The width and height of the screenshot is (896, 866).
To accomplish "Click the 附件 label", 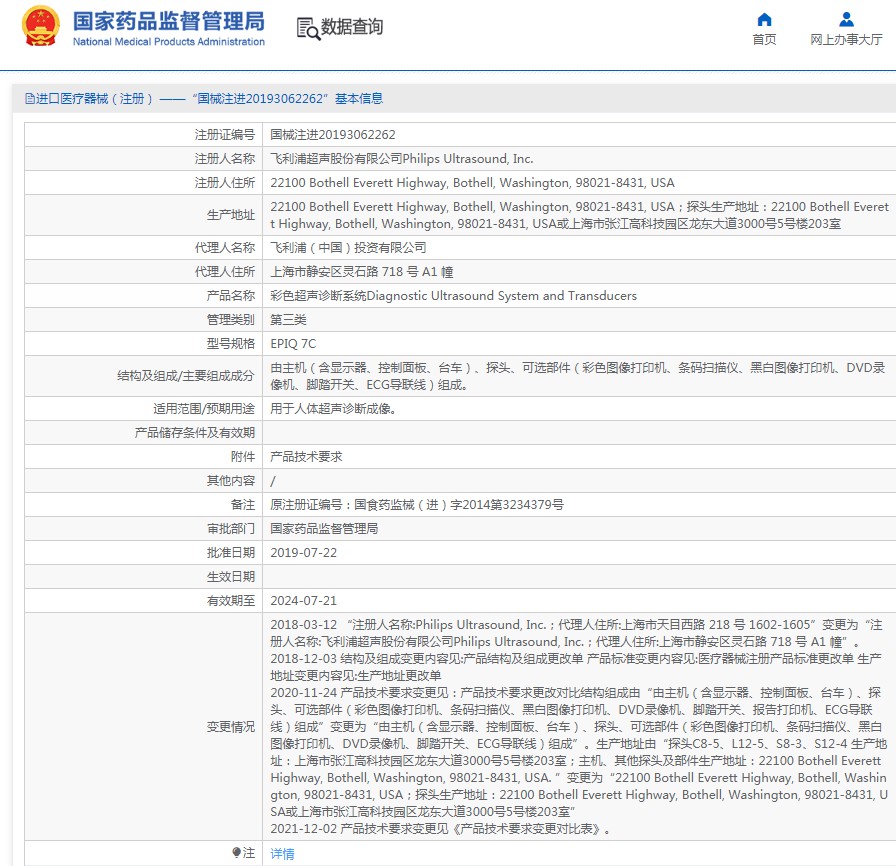I will [243, 457].
